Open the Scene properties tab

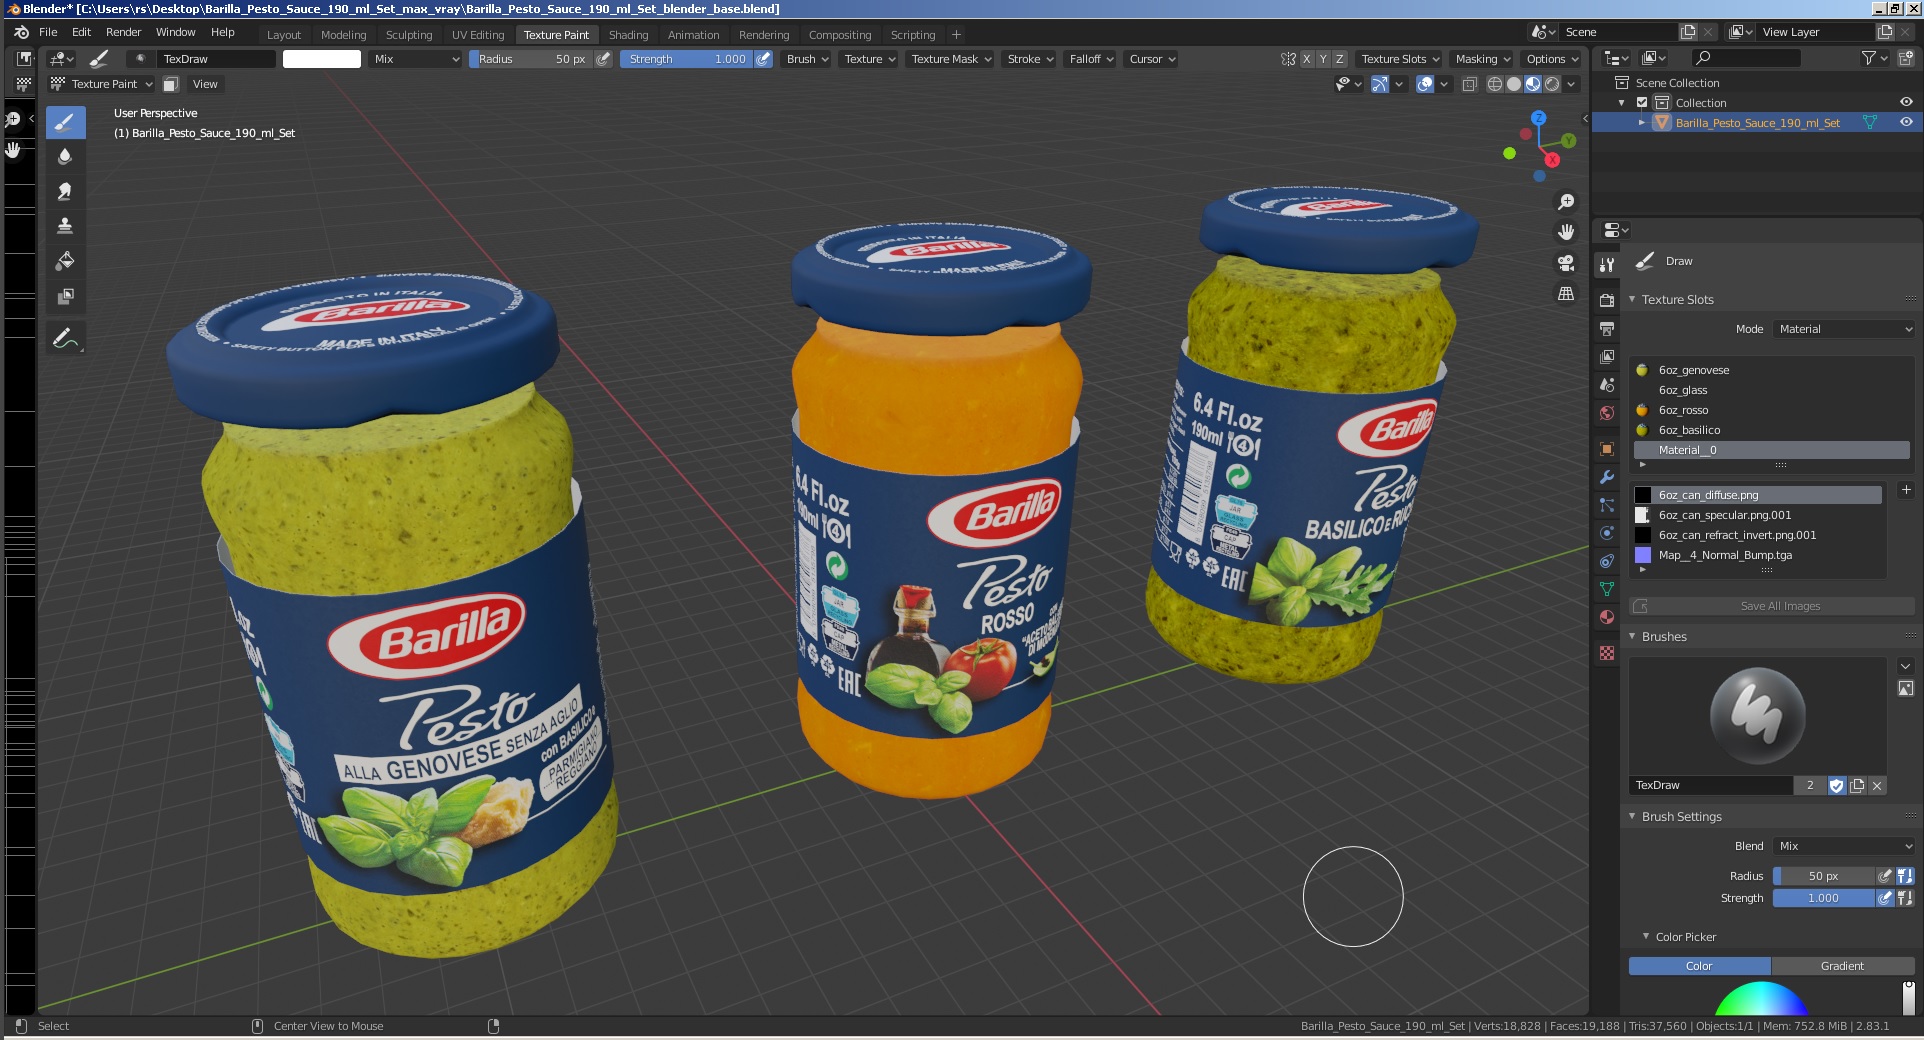click(1607, 385)
